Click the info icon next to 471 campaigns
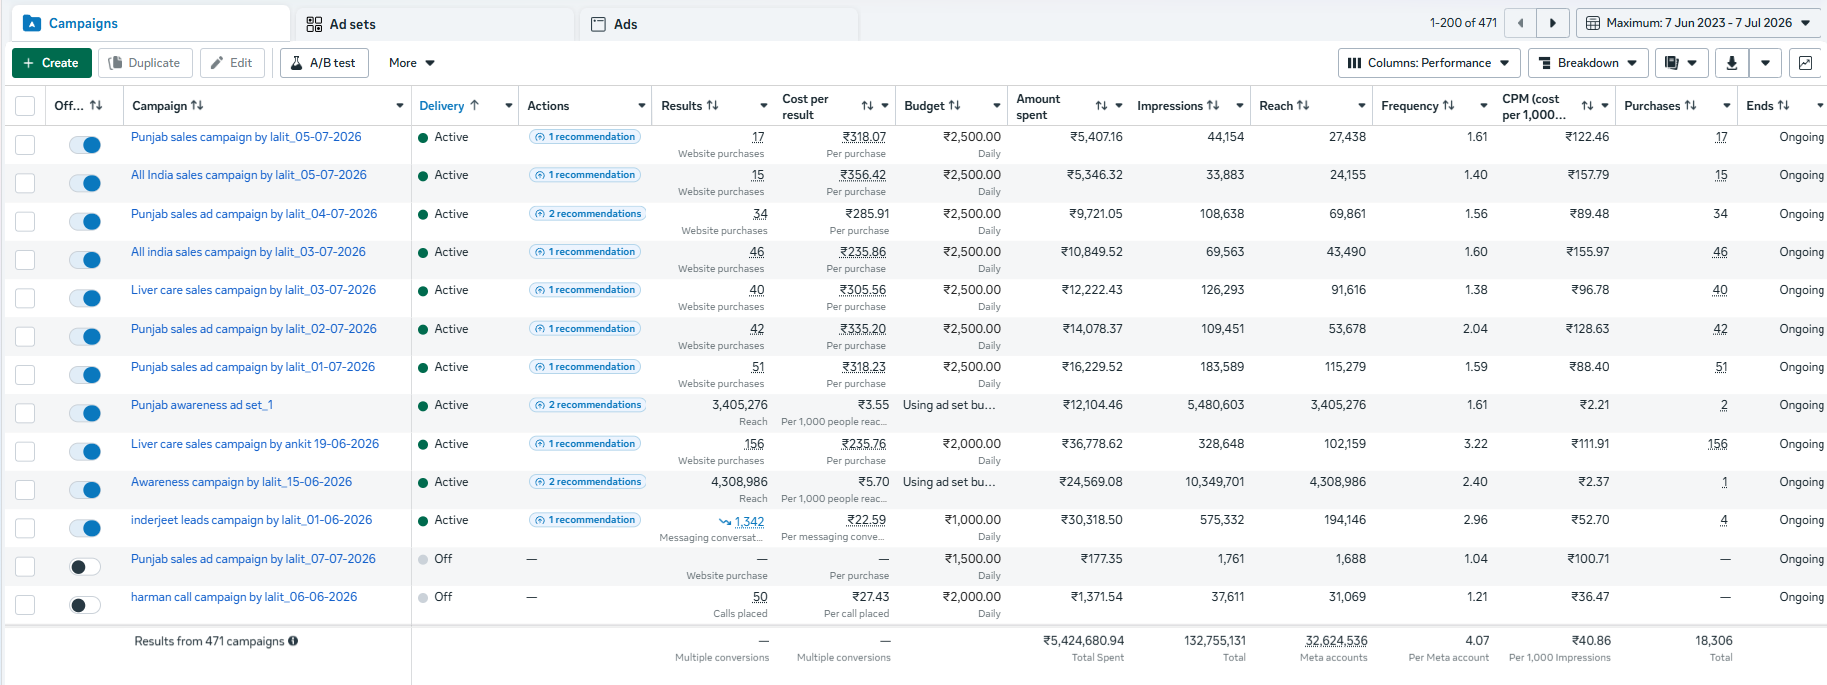Screen dimensions: 1827x685 point(293,641)
